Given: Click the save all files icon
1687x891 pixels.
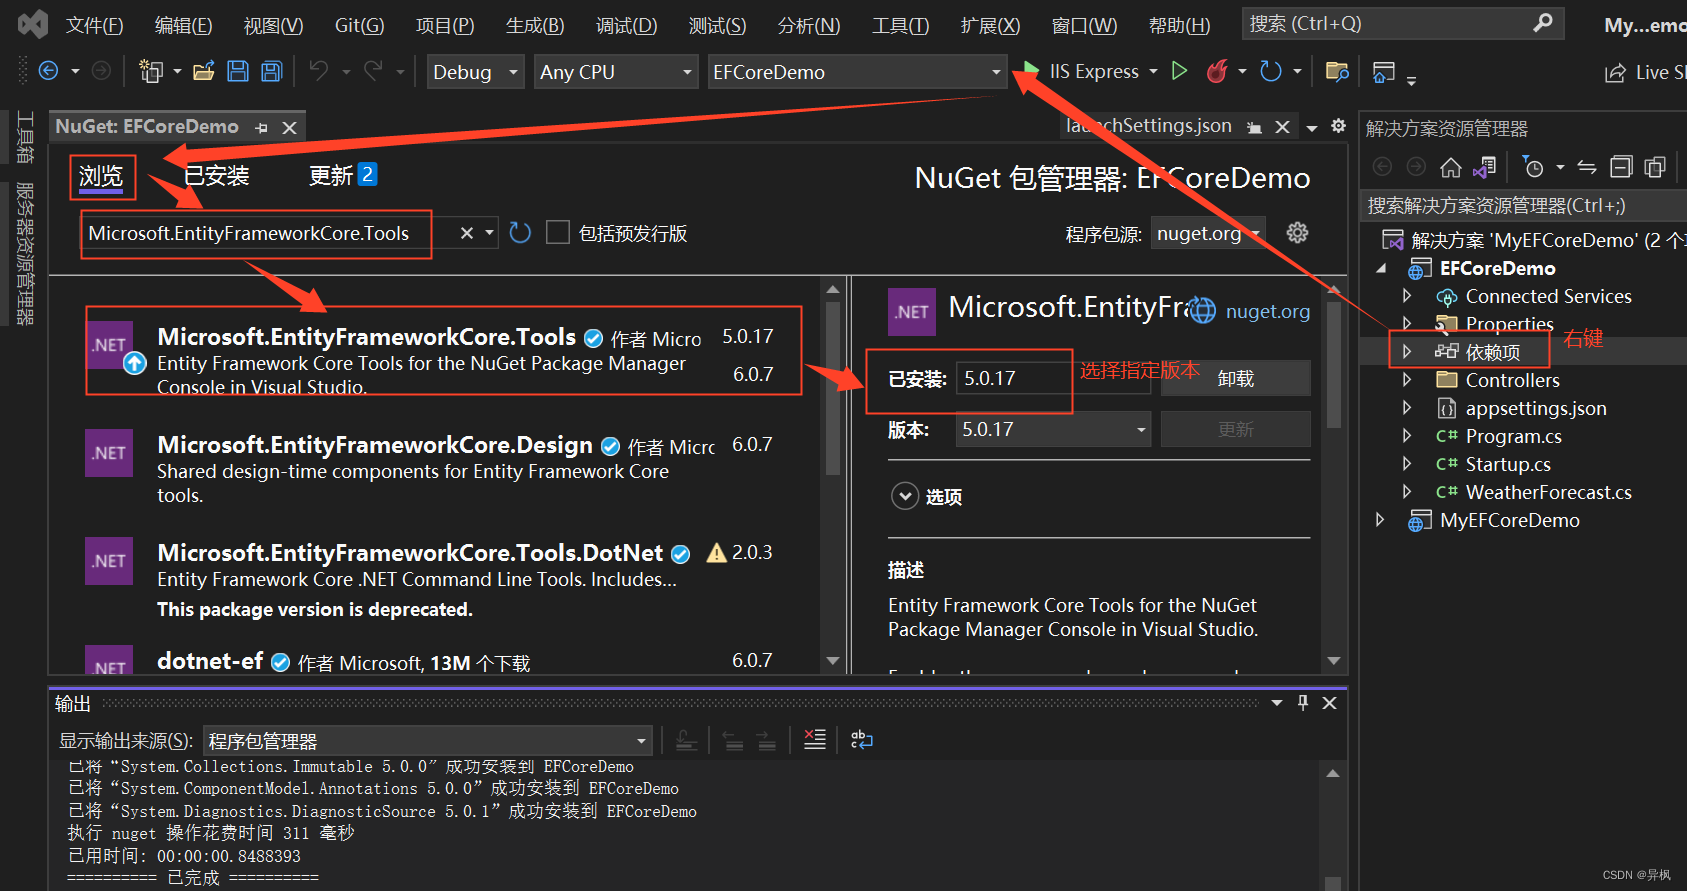Looking at the screenshot, I should coord(271,71).
